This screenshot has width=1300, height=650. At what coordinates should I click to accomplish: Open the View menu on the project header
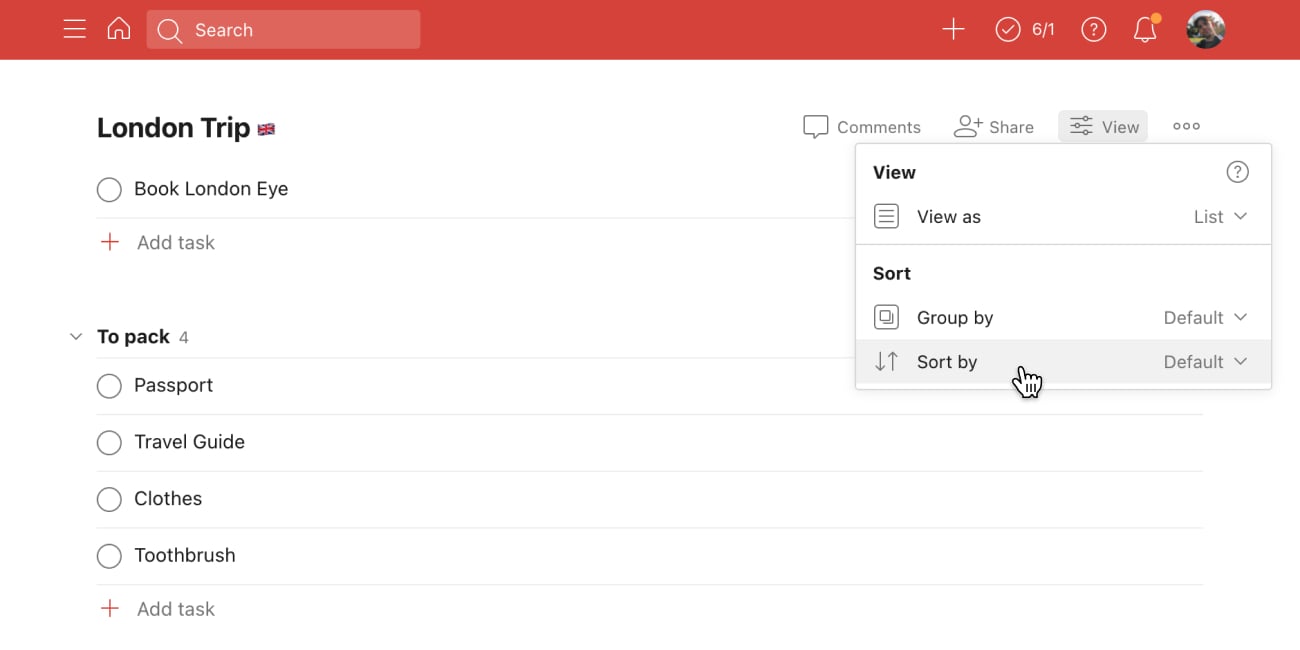(1103, 126)
